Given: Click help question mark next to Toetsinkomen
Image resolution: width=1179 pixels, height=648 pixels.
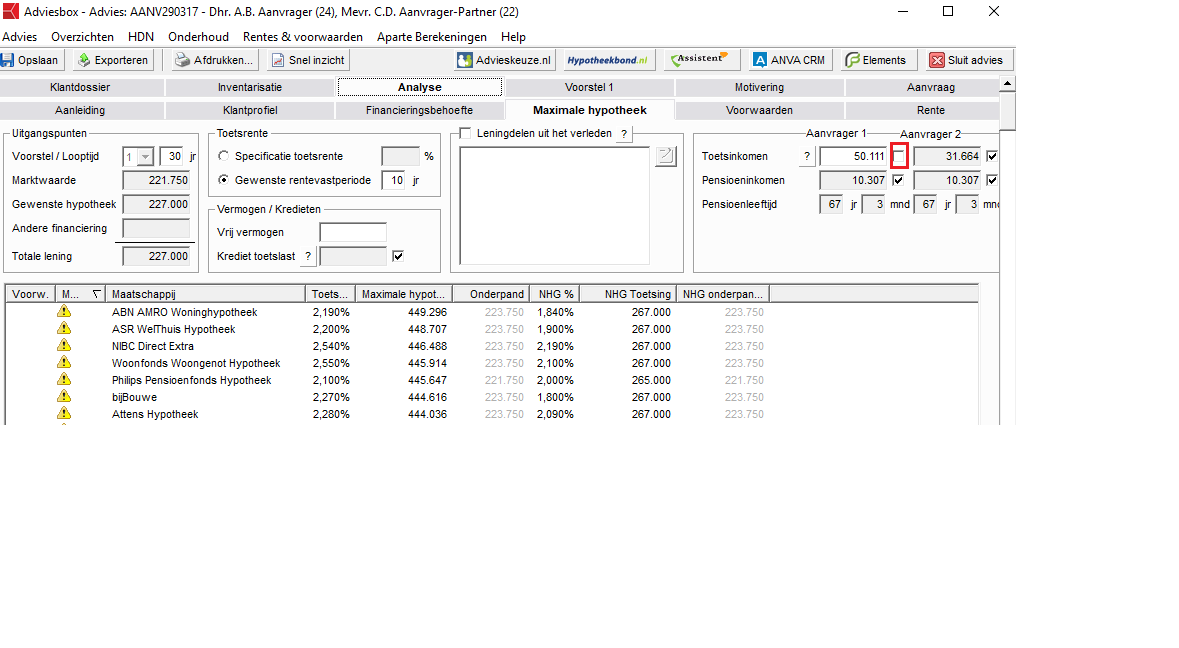Looking at the screenshot, I should click(807, 156).
